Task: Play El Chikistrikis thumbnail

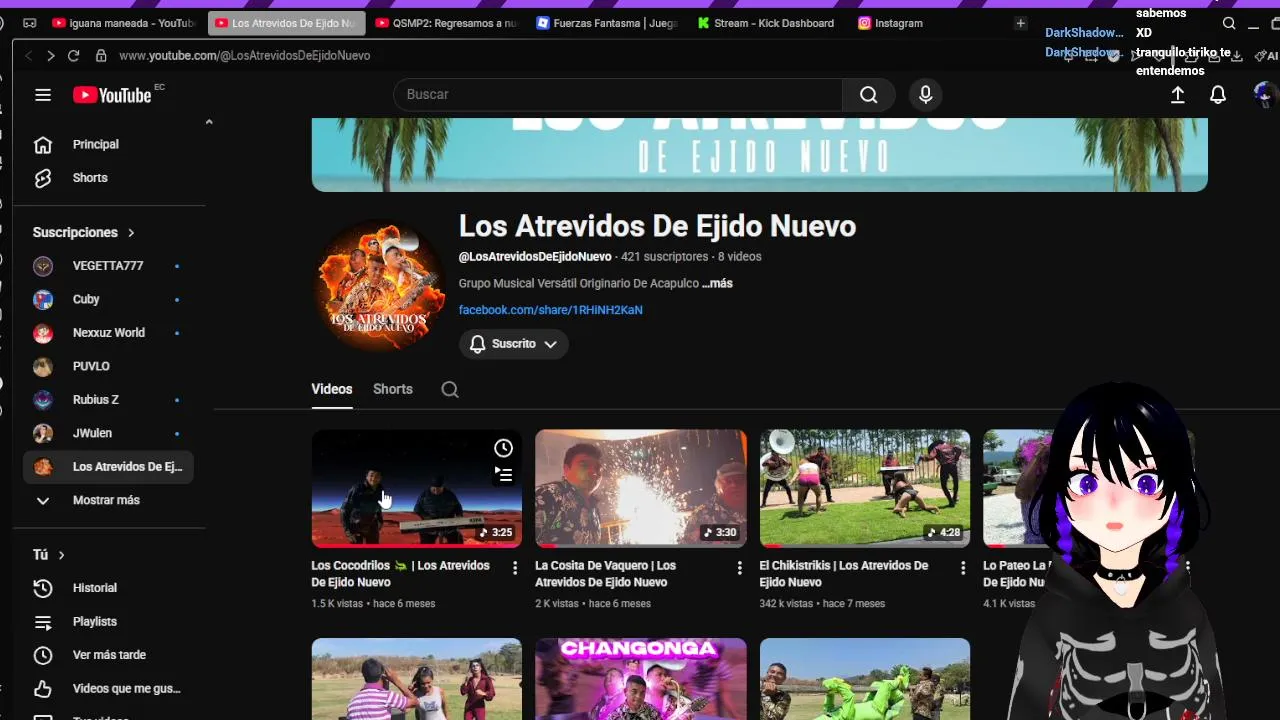Action: [x=865, y=489]
